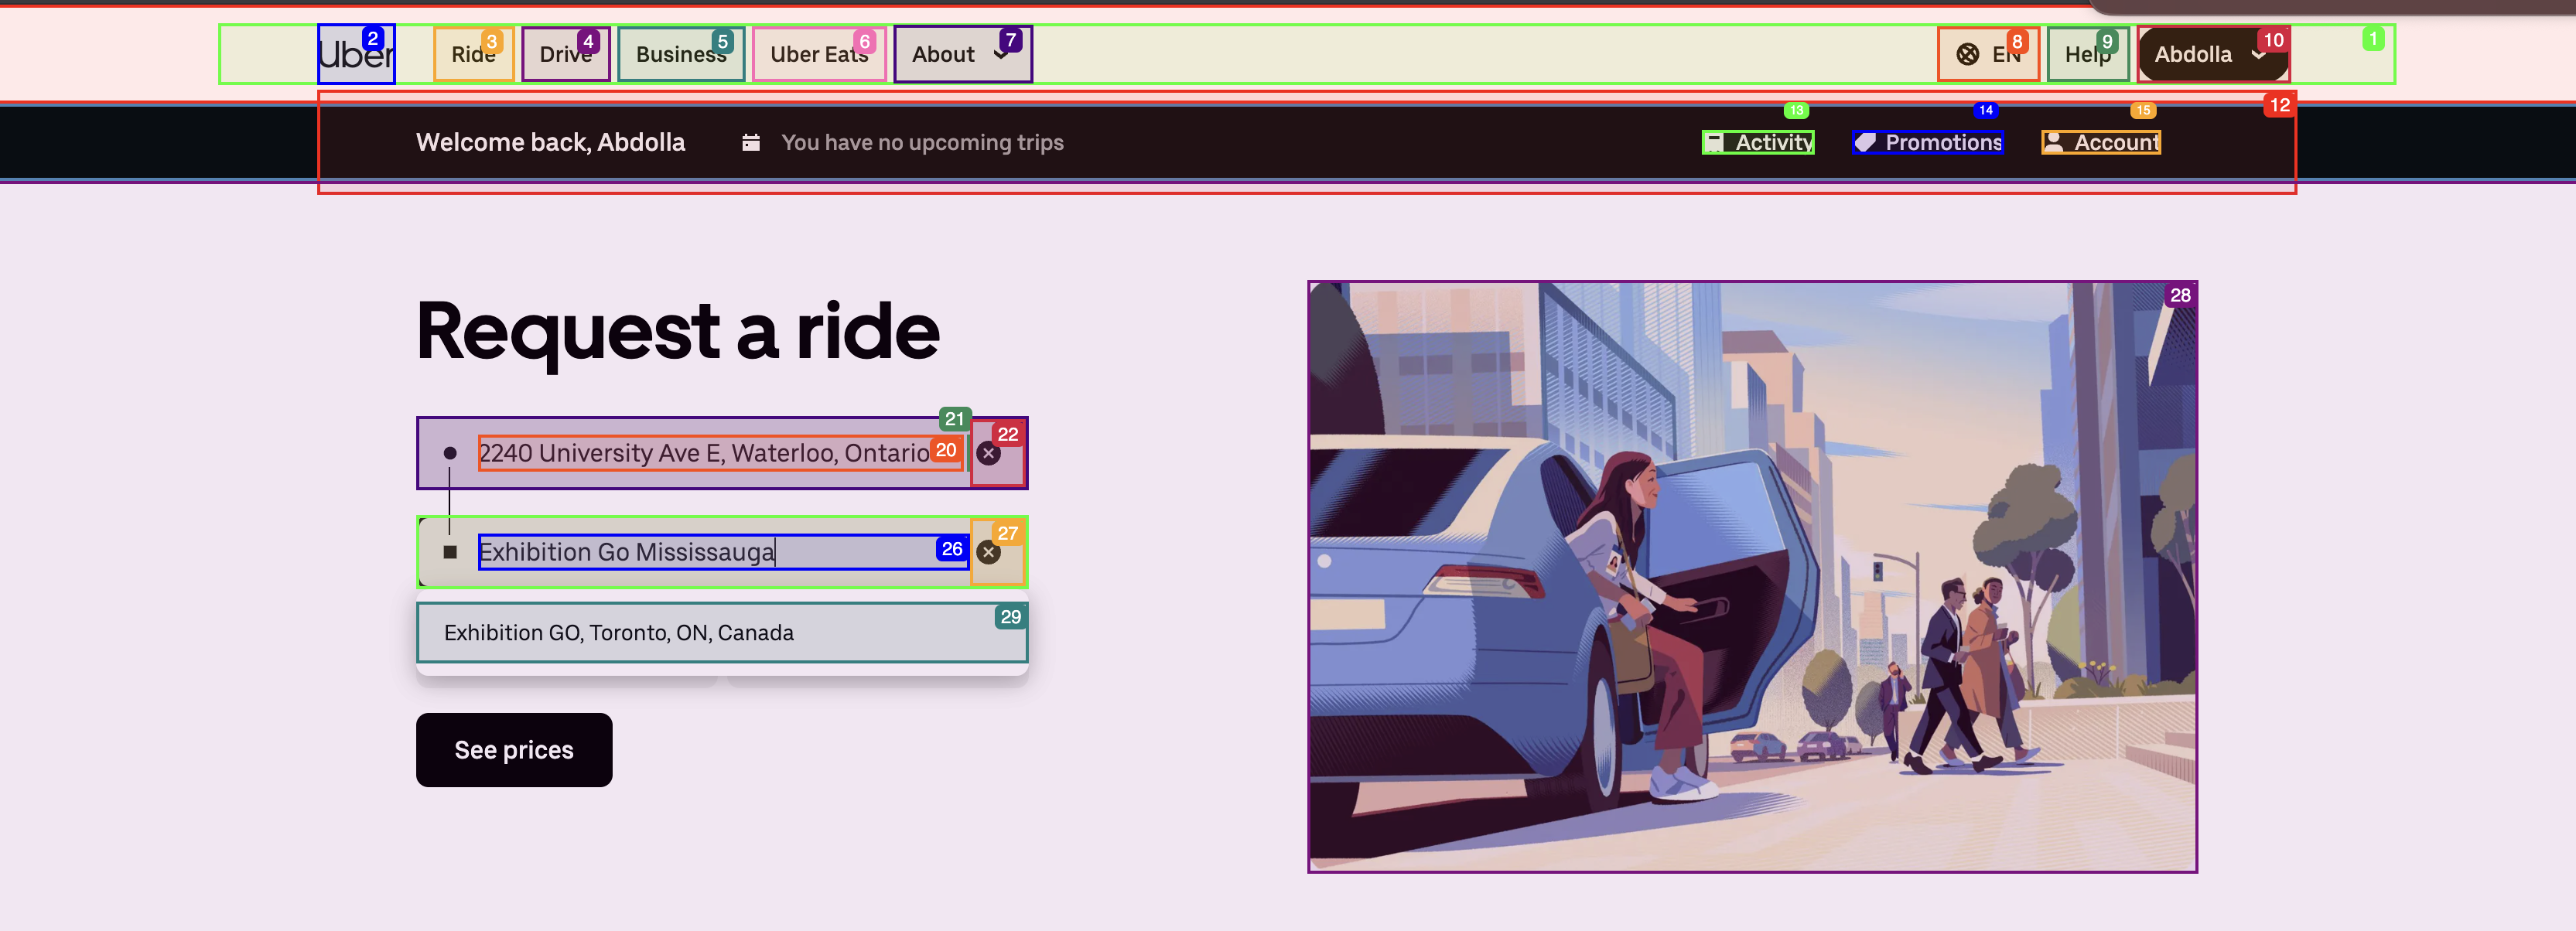Click the Promotions tag icon

[x=1865, y=143]
